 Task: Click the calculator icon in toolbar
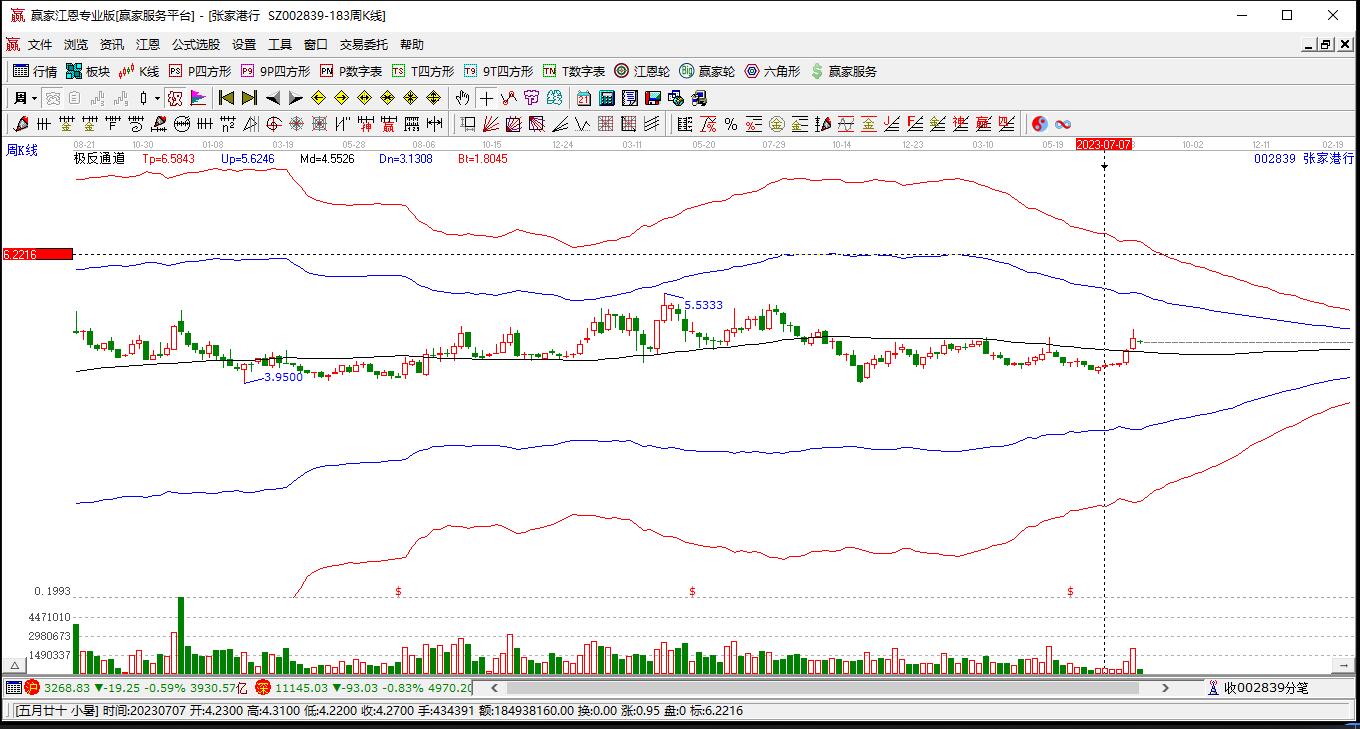[607, 98]
